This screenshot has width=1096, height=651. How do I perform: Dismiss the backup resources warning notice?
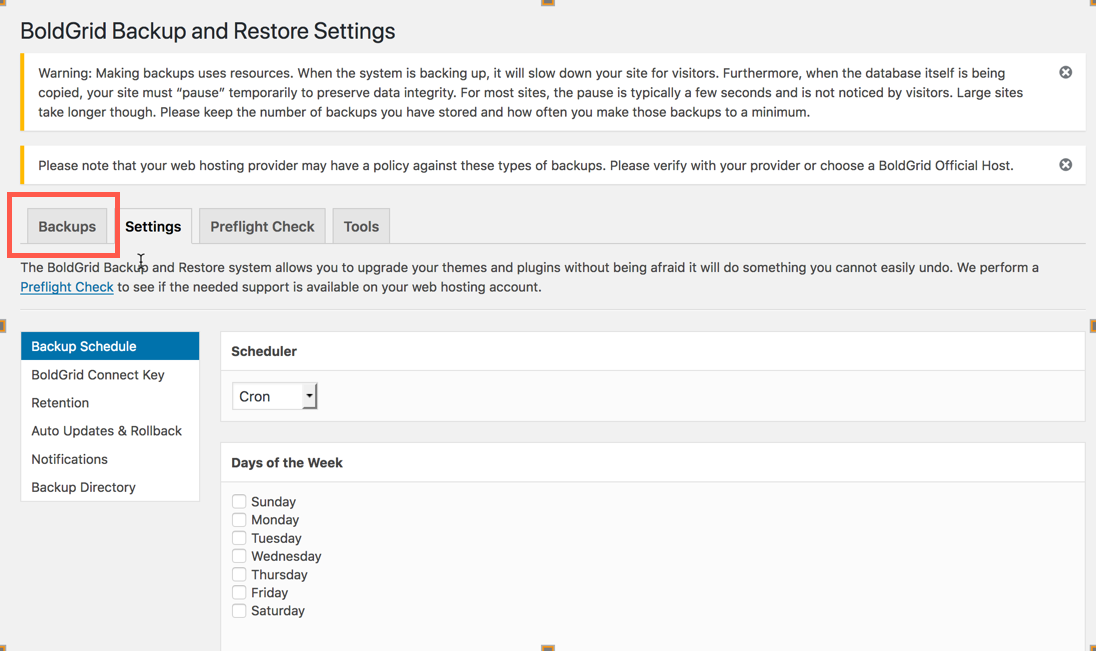pos(1065,72)
